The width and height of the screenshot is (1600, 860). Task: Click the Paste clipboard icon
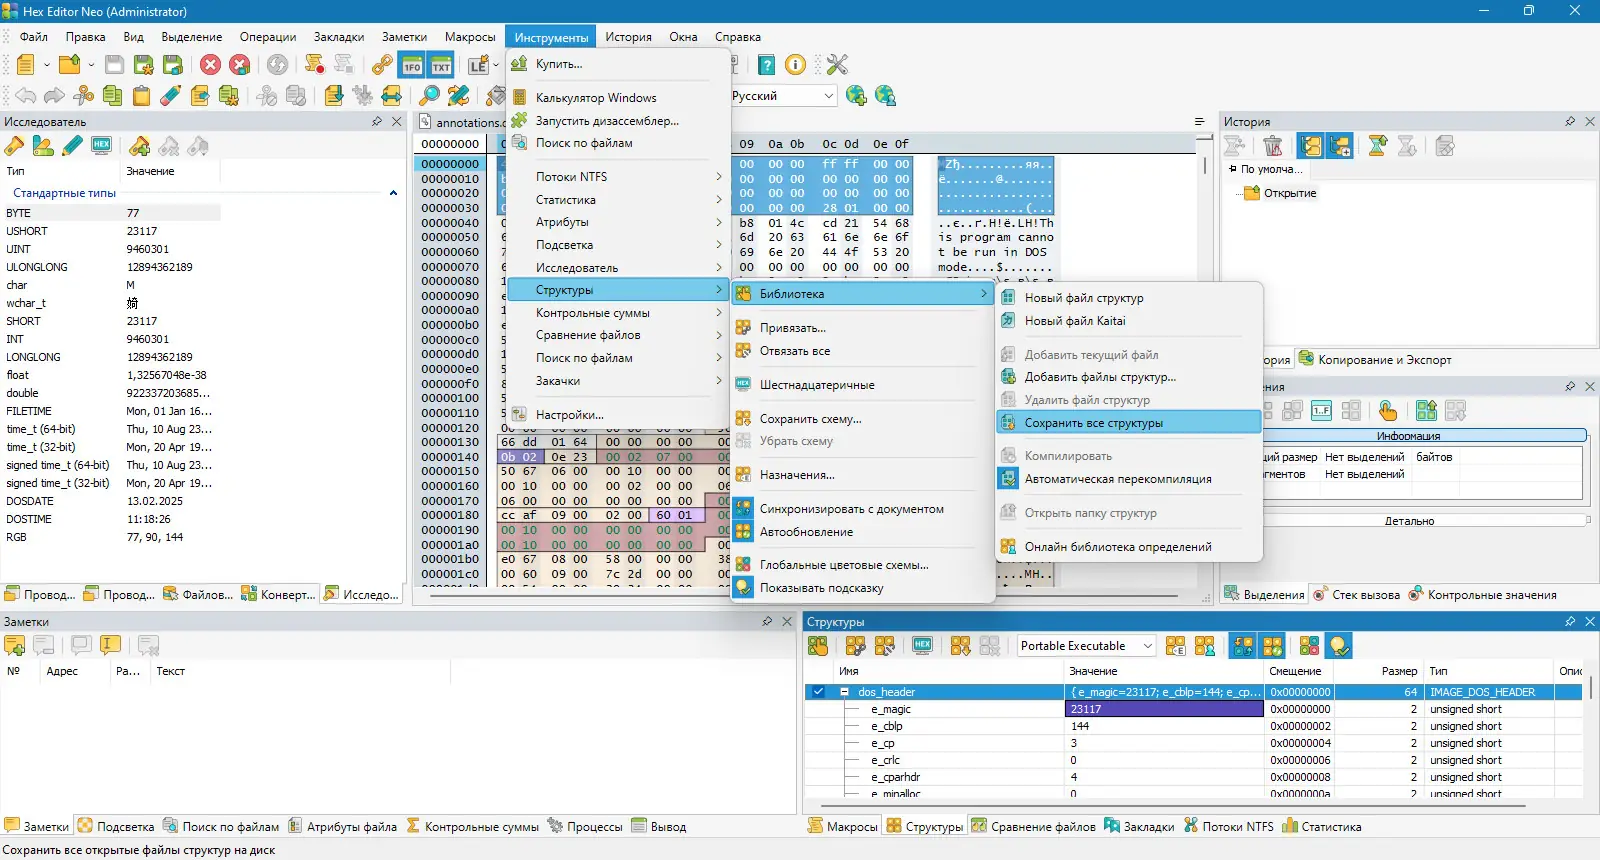coord(142,95)
